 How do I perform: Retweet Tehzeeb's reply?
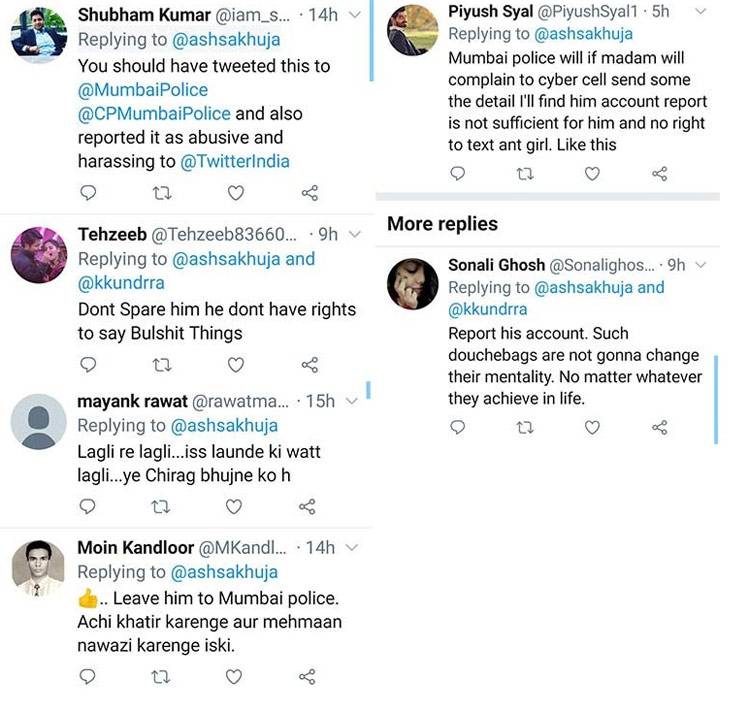tap(160, 364)
